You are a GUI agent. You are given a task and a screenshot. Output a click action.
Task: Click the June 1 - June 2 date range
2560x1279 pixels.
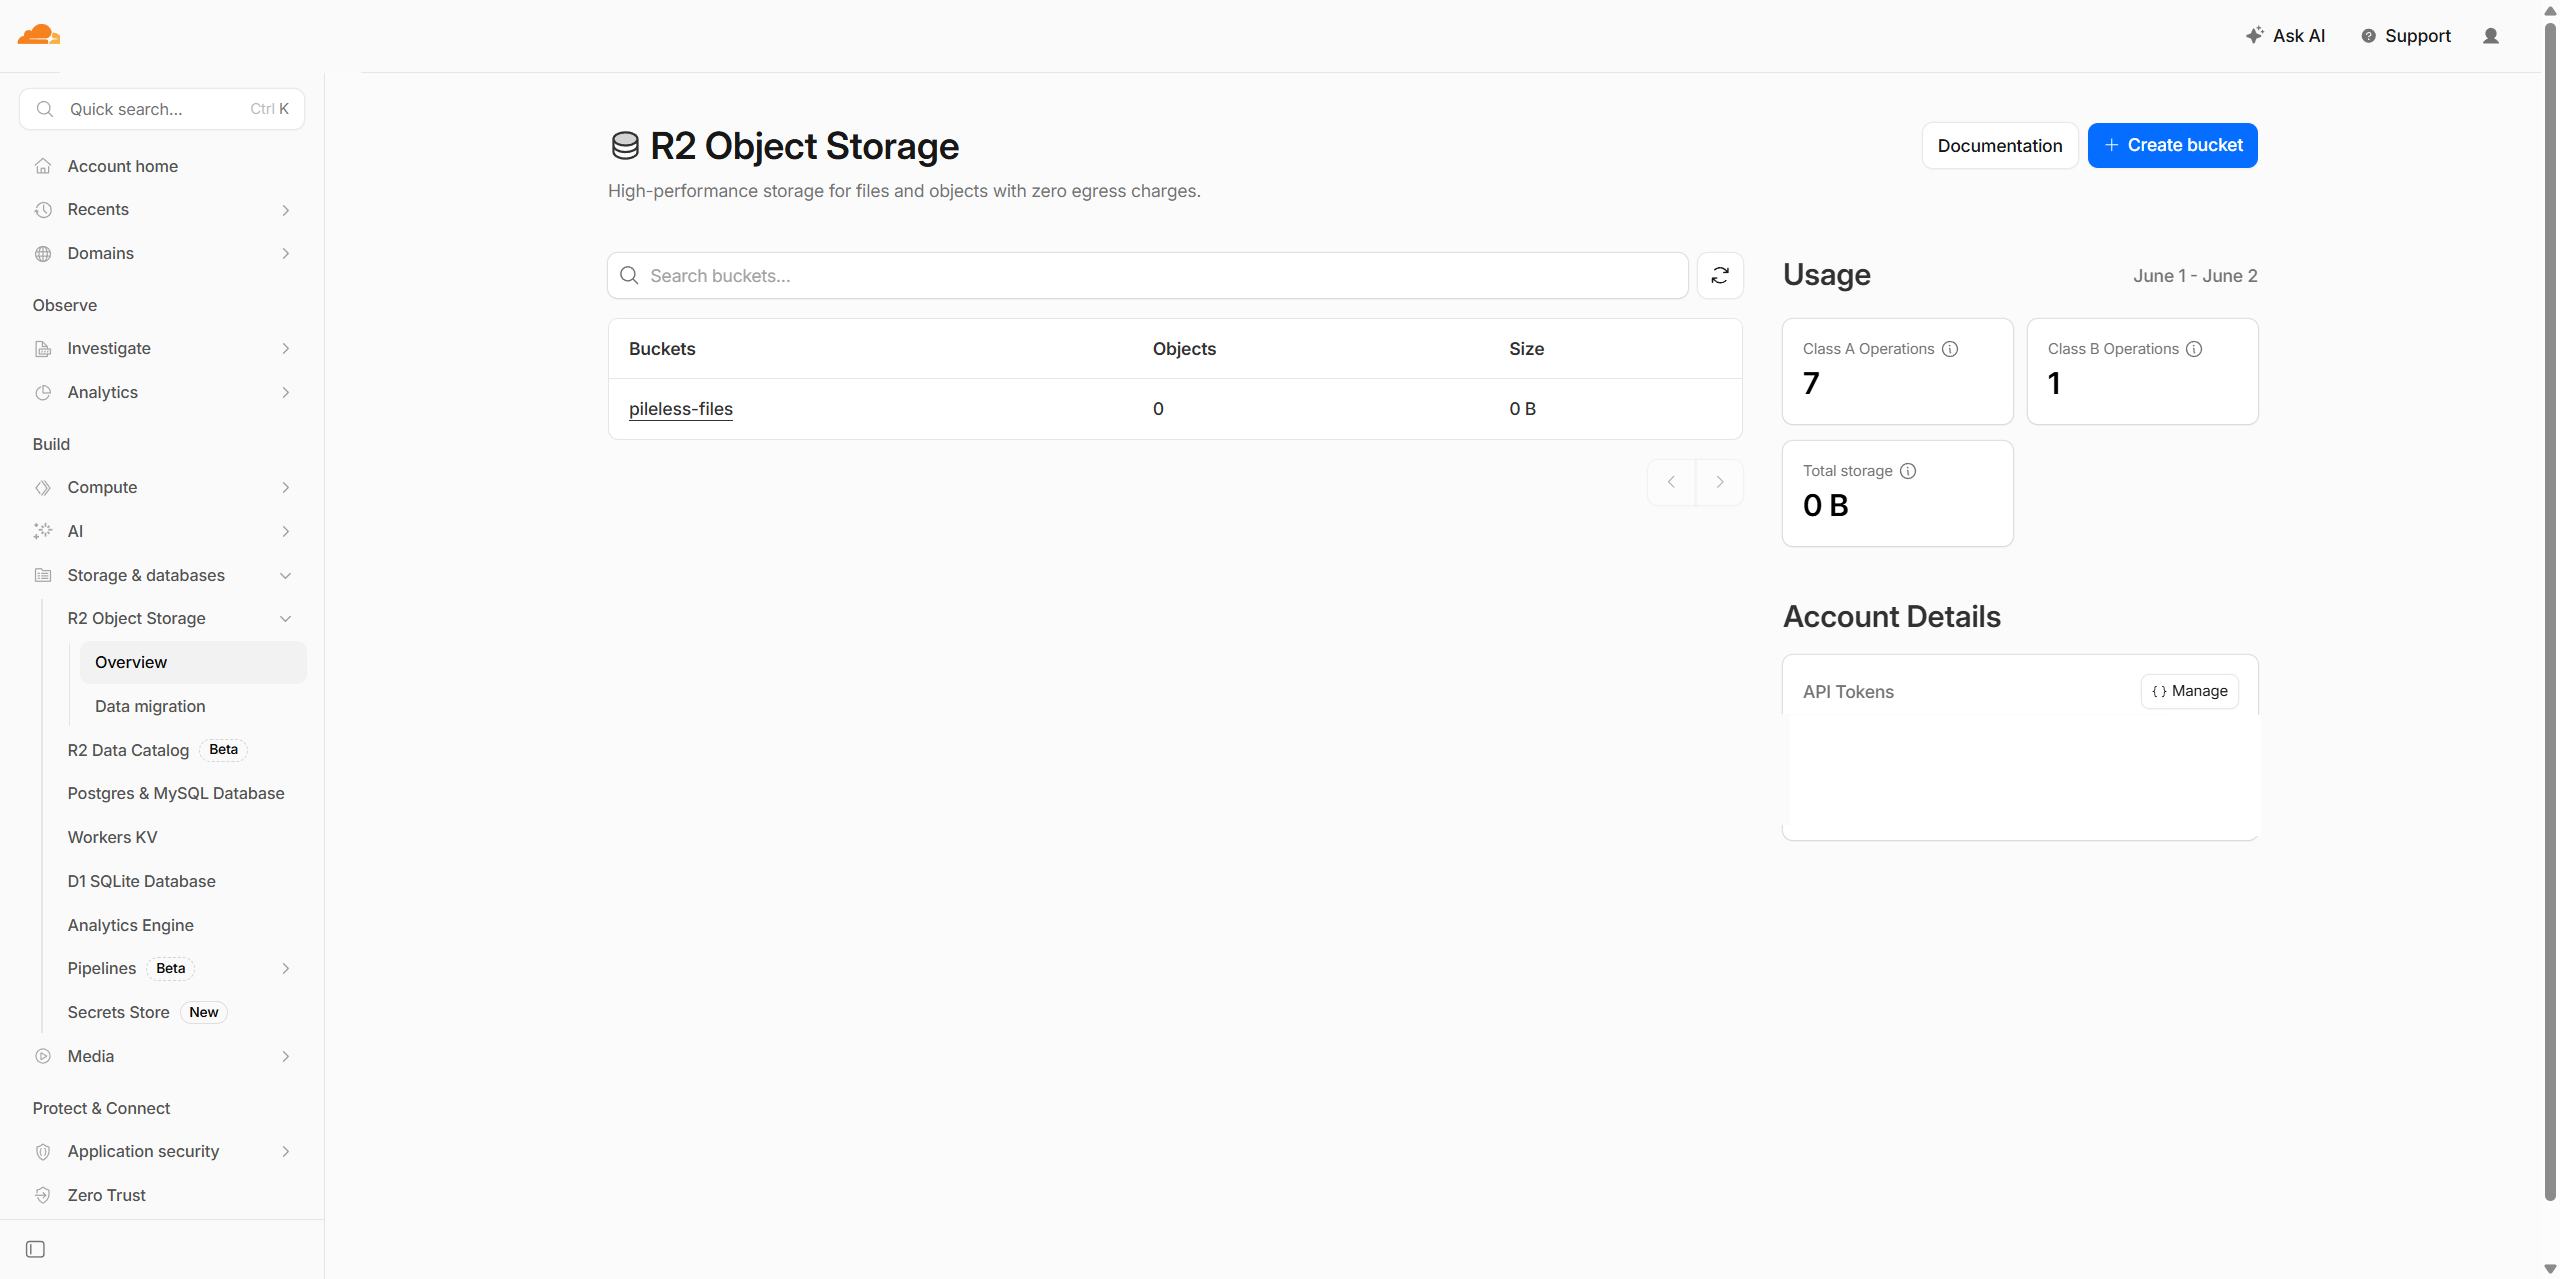pyautogui.click(x=2195, y=276)
